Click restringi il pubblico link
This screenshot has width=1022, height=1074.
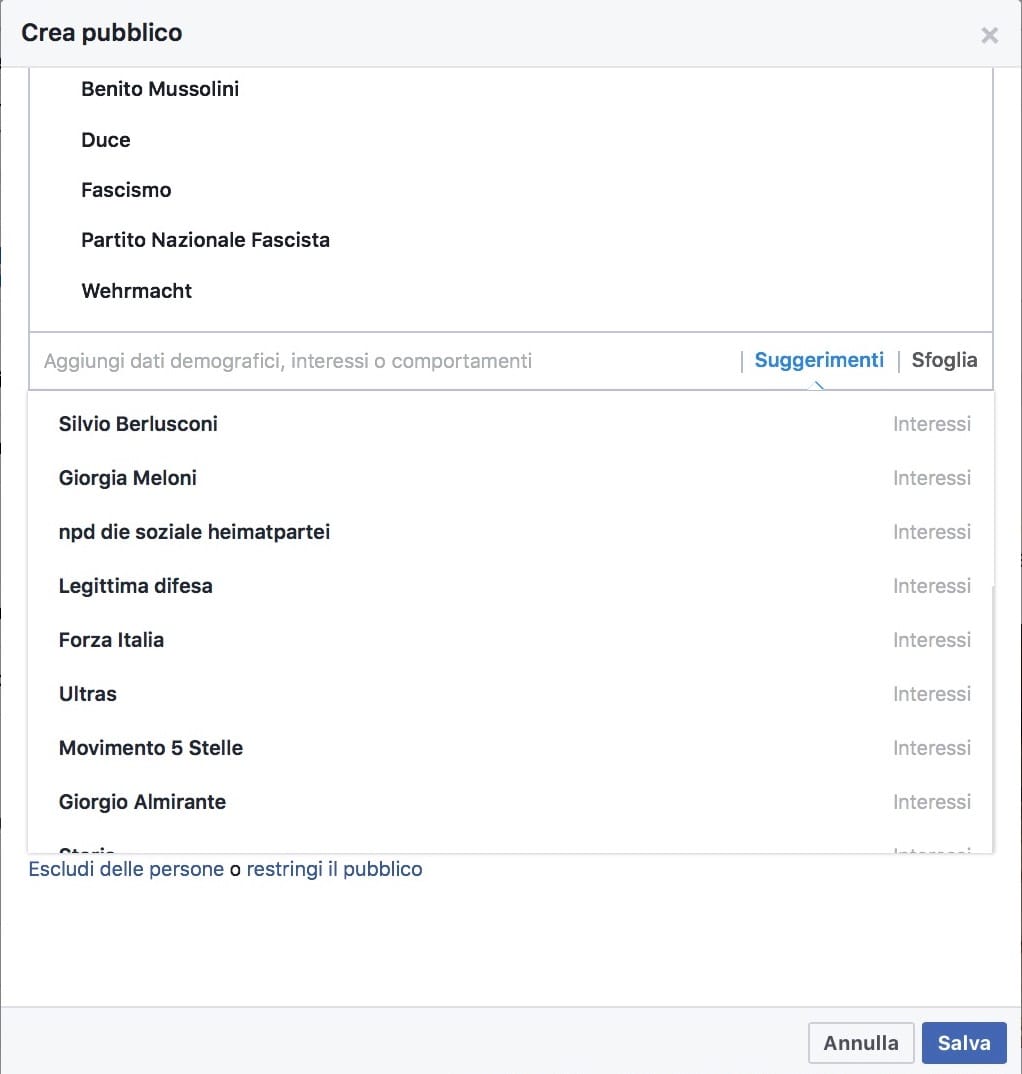tap(334, 869)
